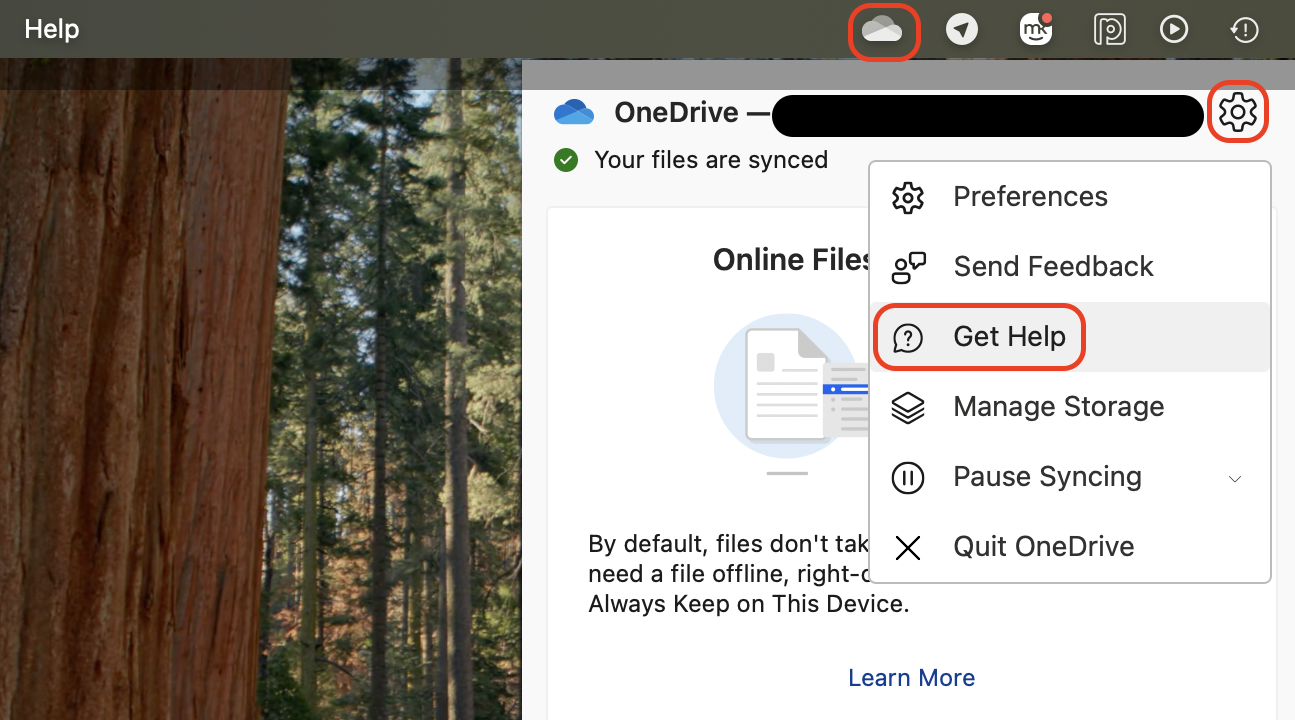
Task: Click the Learn More link
Action: click(910, 677)
